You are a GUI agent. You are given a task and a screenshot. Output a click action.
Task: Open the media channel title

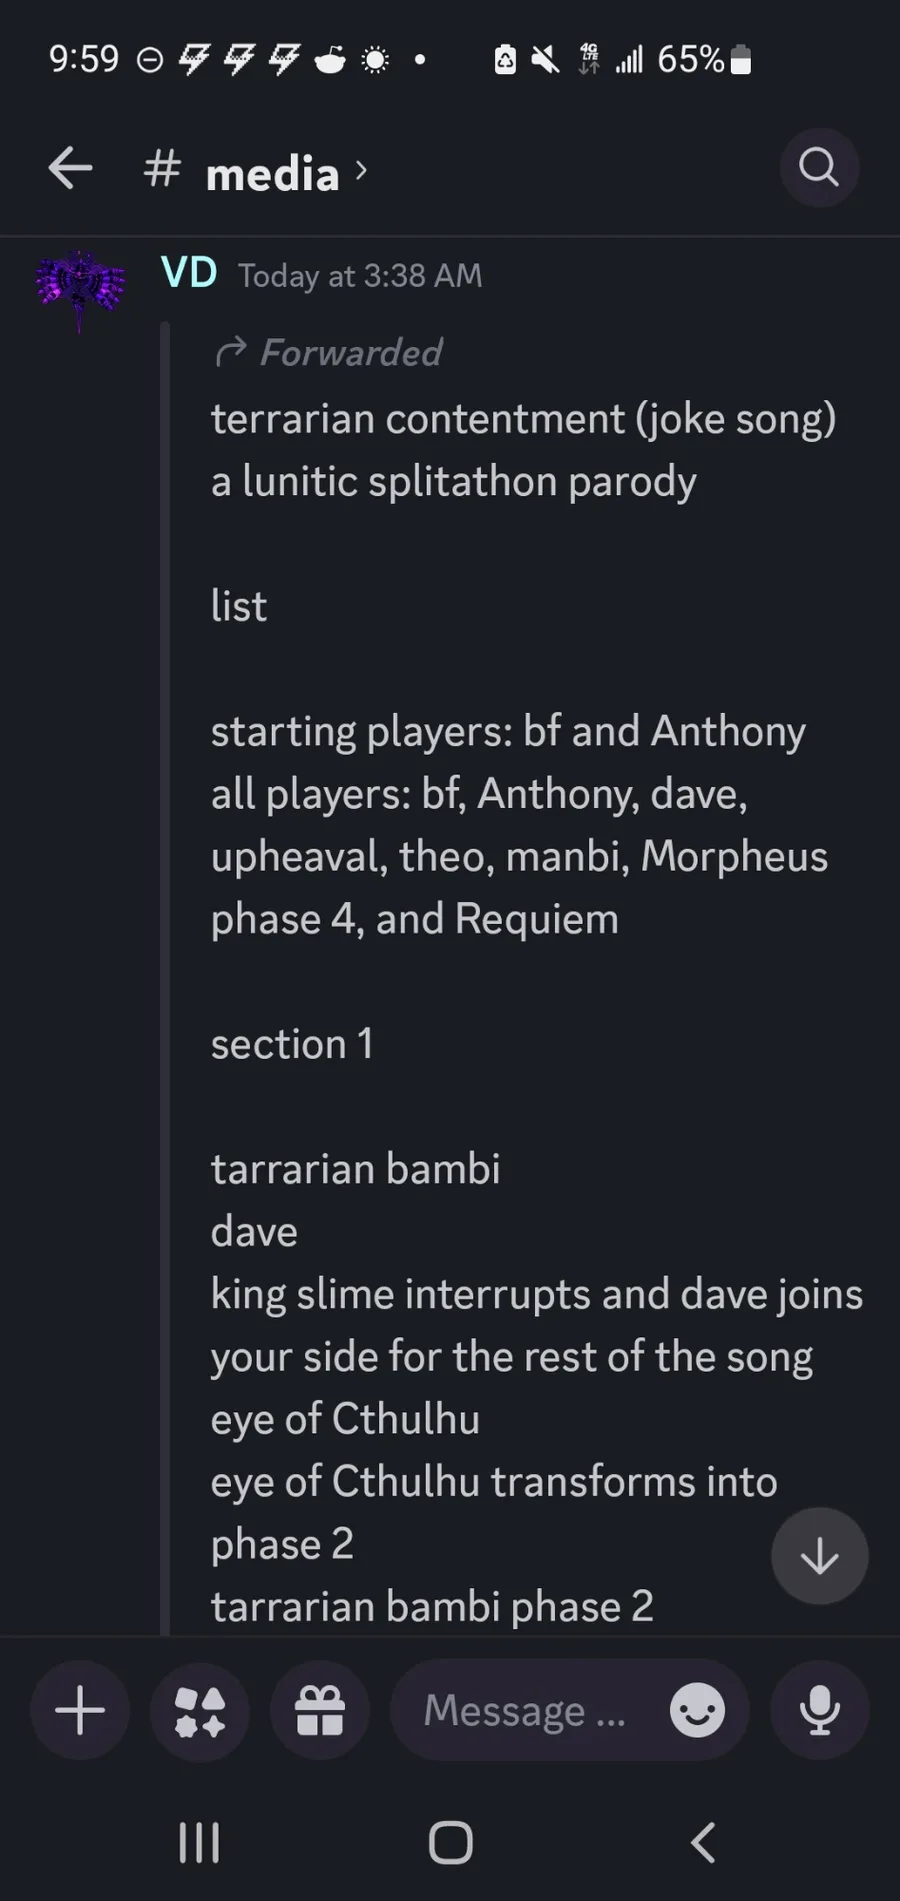[x=272, y=174]
